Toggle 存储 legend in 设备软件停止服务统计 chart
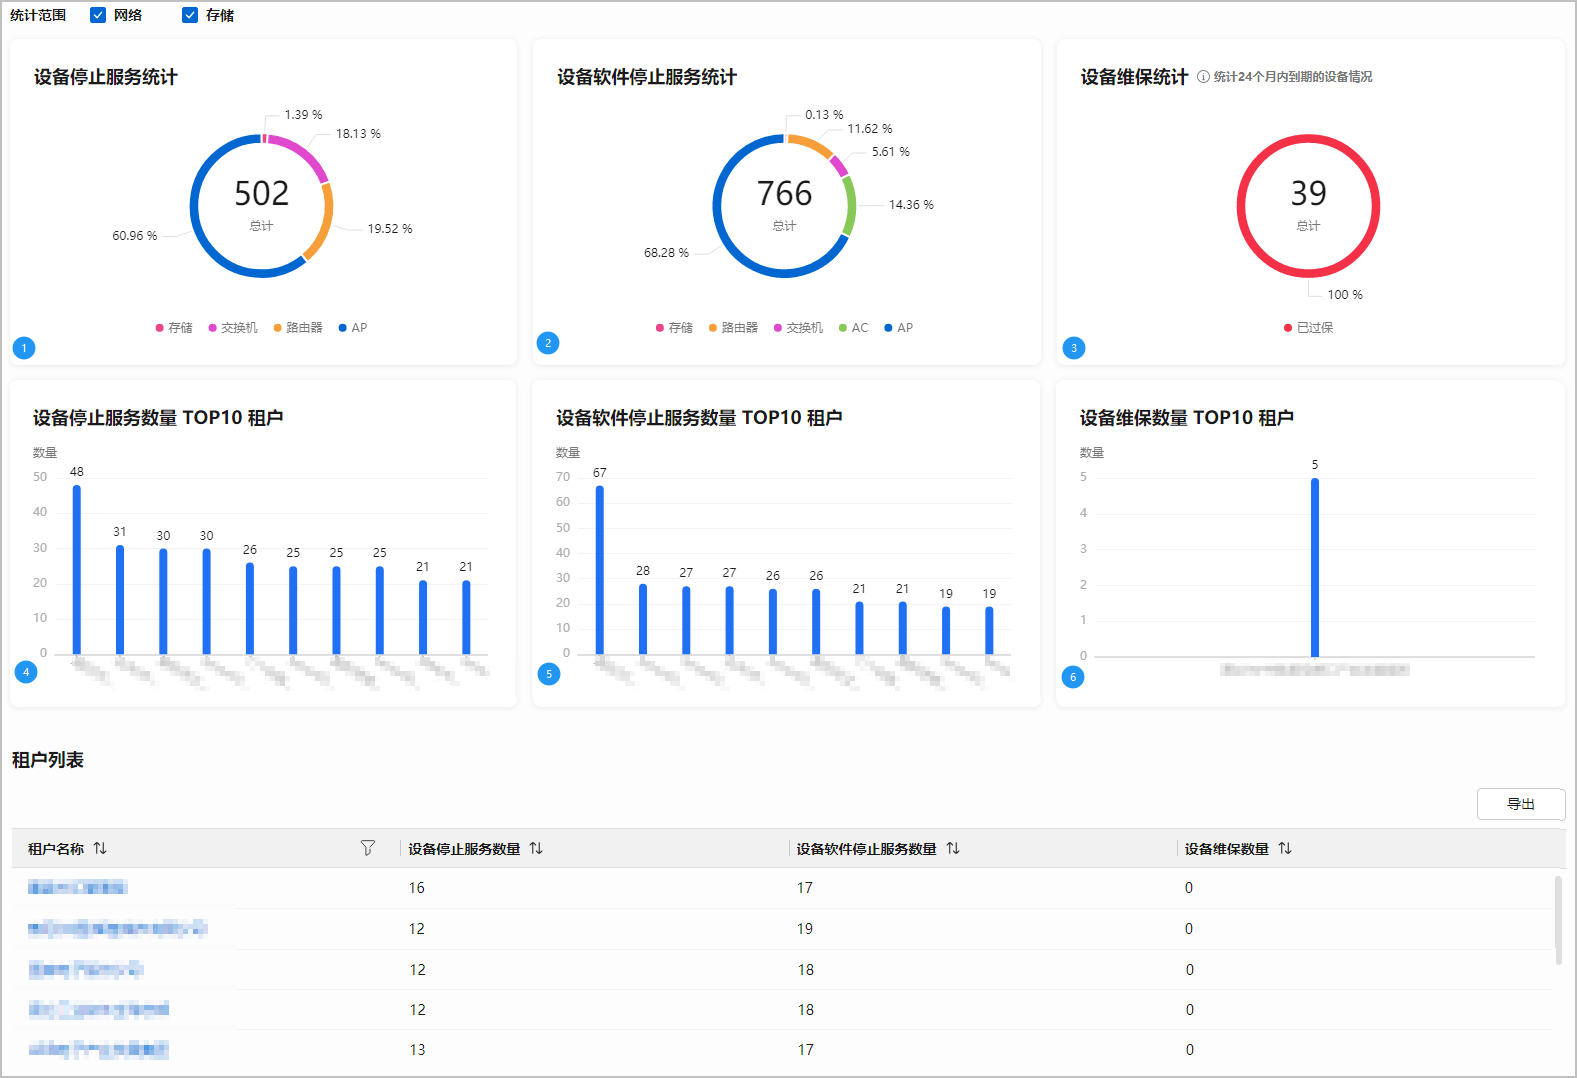Viewport: 1577px width, 1078px height. click(674, 328)
